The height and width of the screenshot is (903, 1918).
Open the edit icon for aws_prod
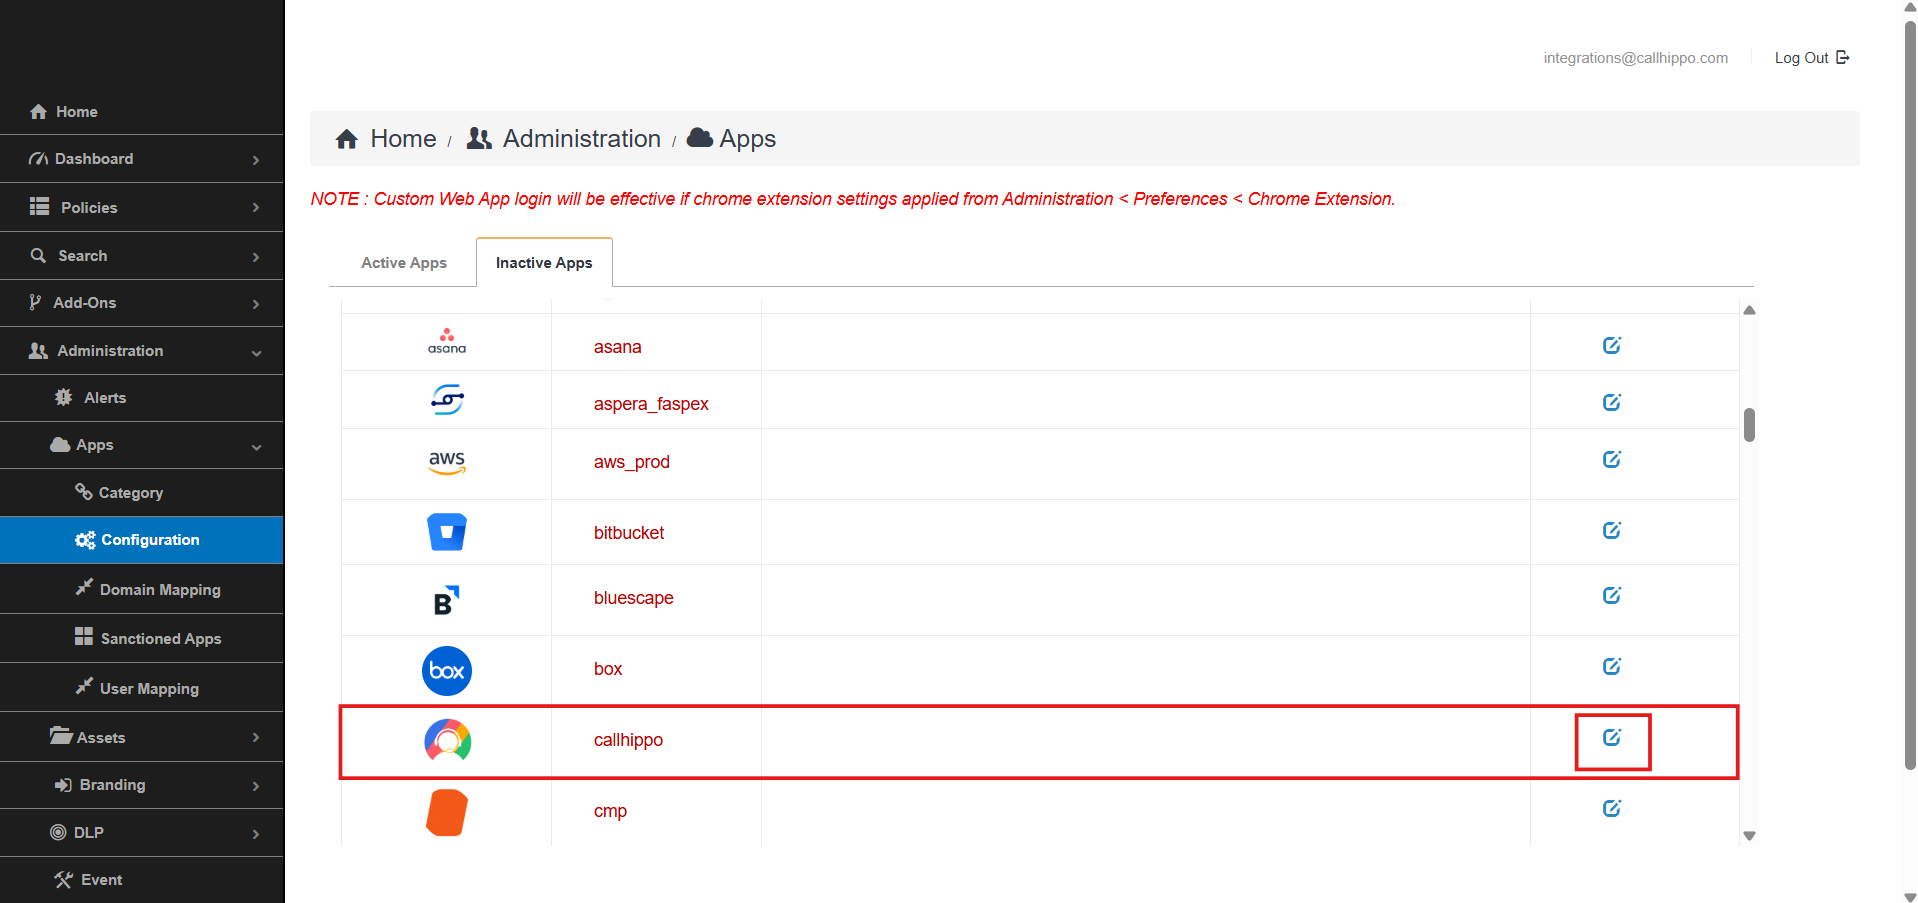point(1611,459)
